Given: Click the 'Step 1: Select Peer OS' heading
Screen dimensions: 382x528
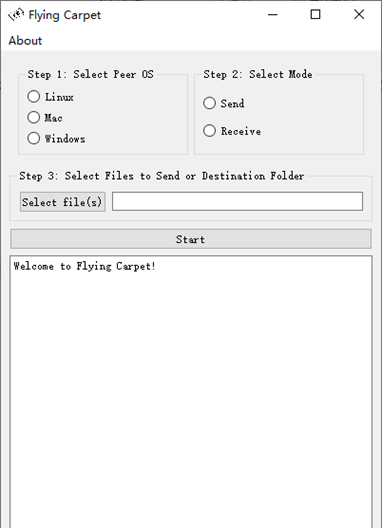Looking at the screenshot, I should coord(91,74).
